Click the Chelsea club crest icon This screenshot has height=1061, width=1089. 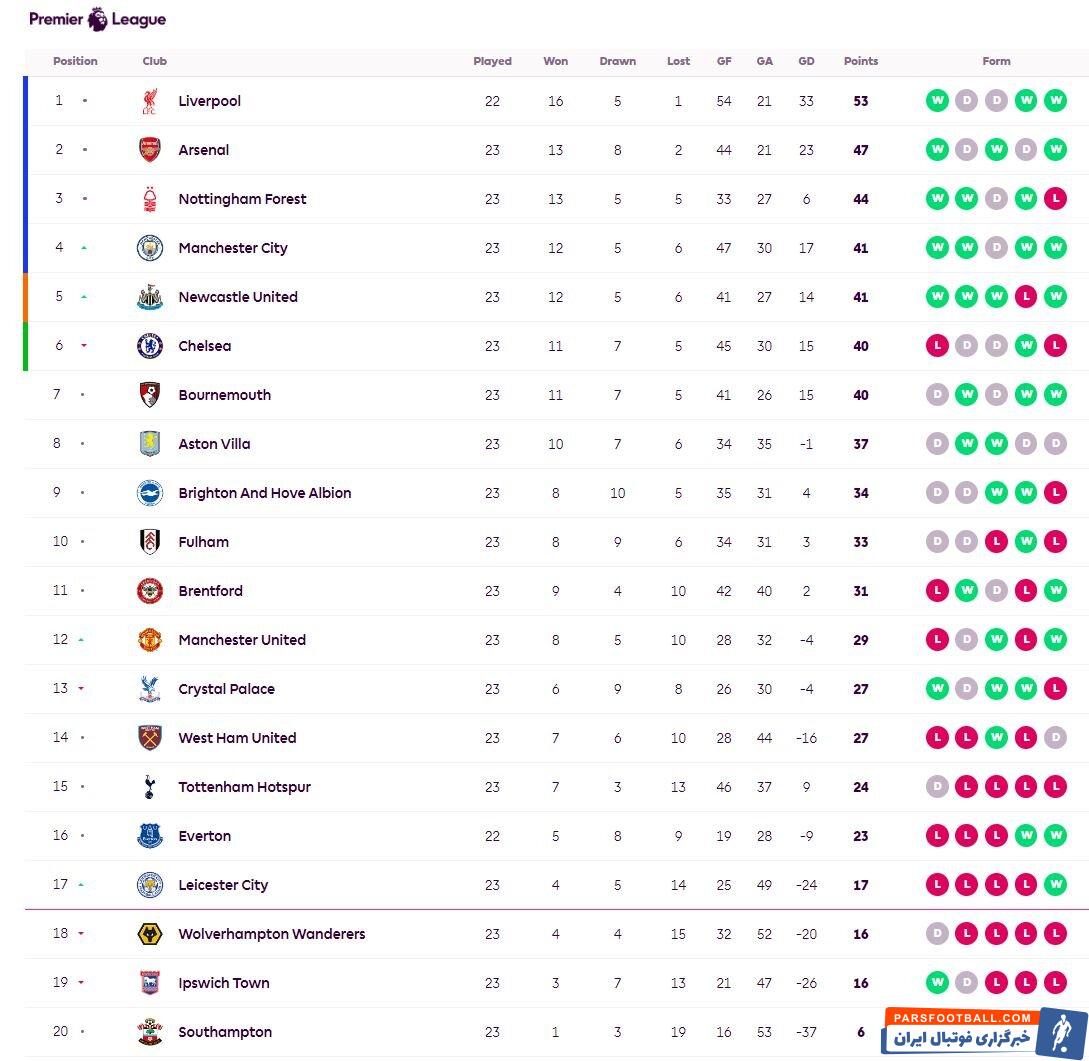click(x=149, y=346)
